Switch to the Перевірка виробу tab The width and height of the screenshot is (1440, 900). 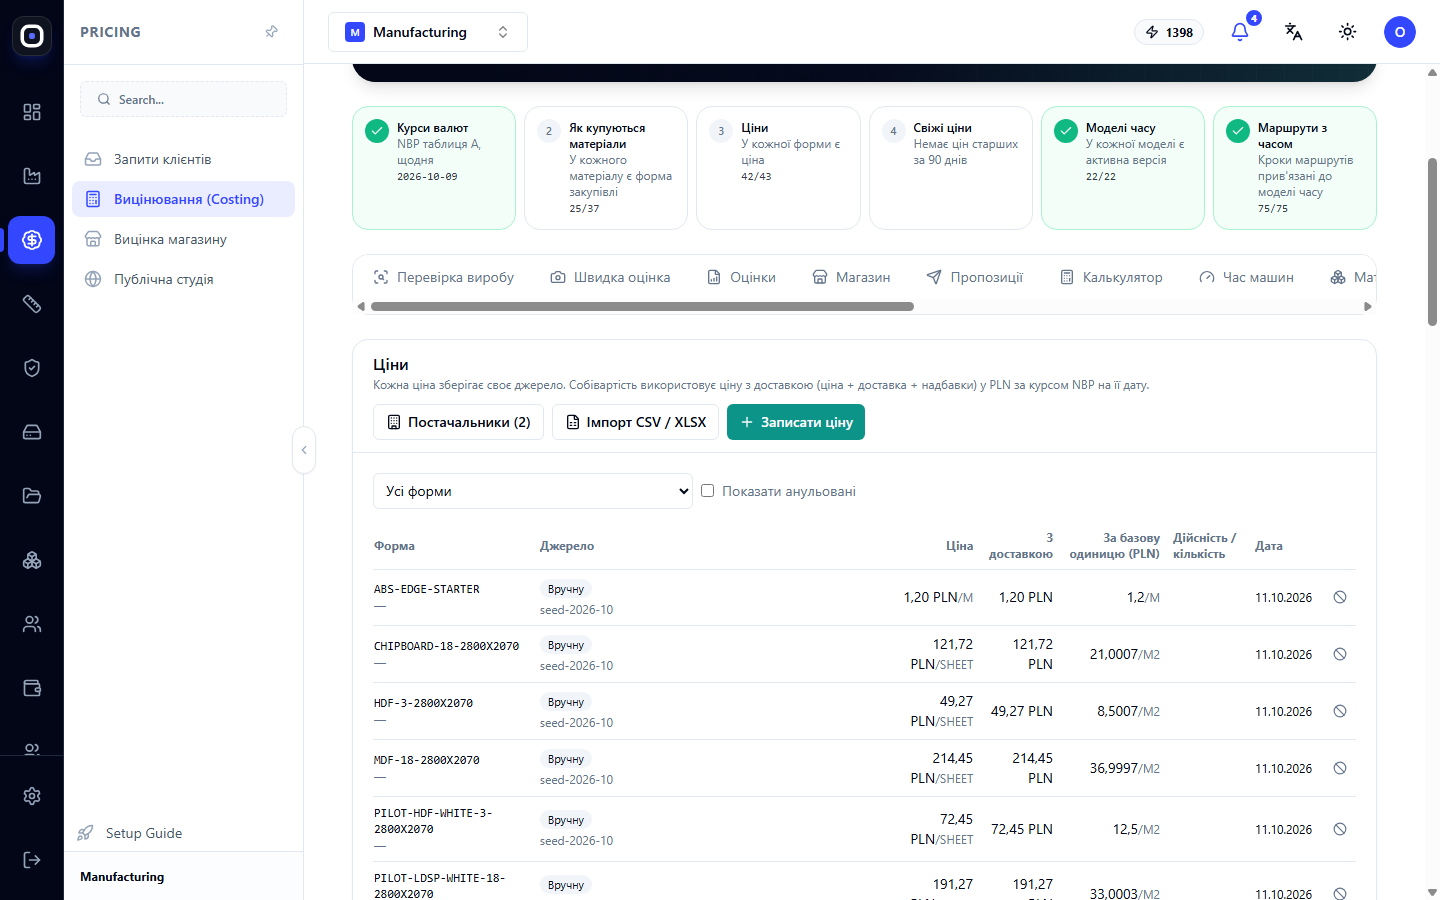pyautogui.click(x=444, y=277)
